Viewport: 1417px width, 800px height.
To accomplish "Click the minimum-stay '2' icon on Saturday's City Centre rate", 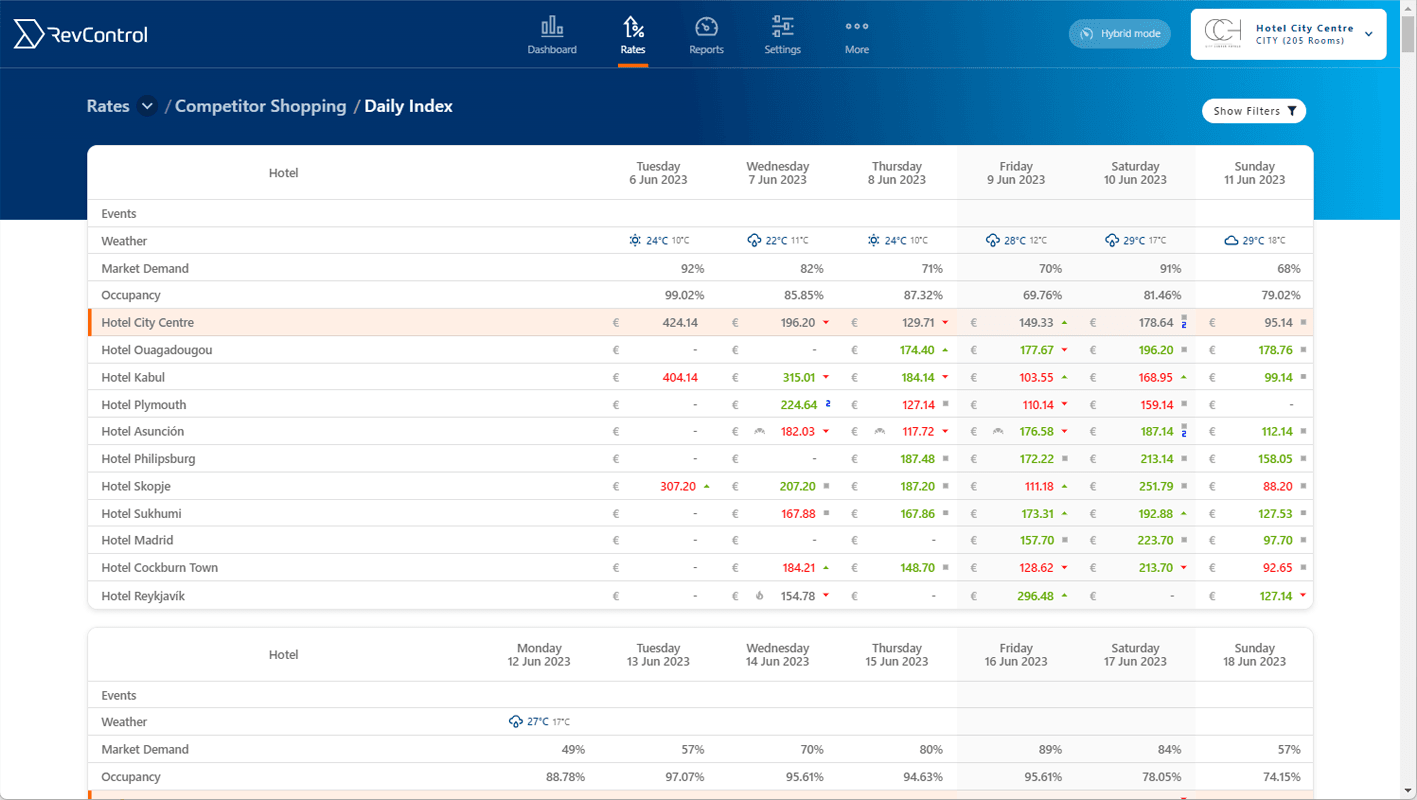I will coord(1186,322).
